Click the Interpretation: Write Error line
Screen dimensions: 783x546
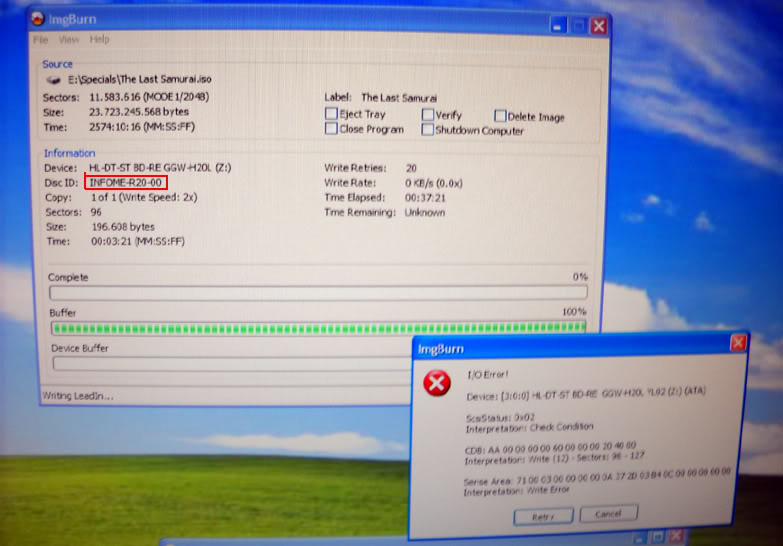click(516, 491)
